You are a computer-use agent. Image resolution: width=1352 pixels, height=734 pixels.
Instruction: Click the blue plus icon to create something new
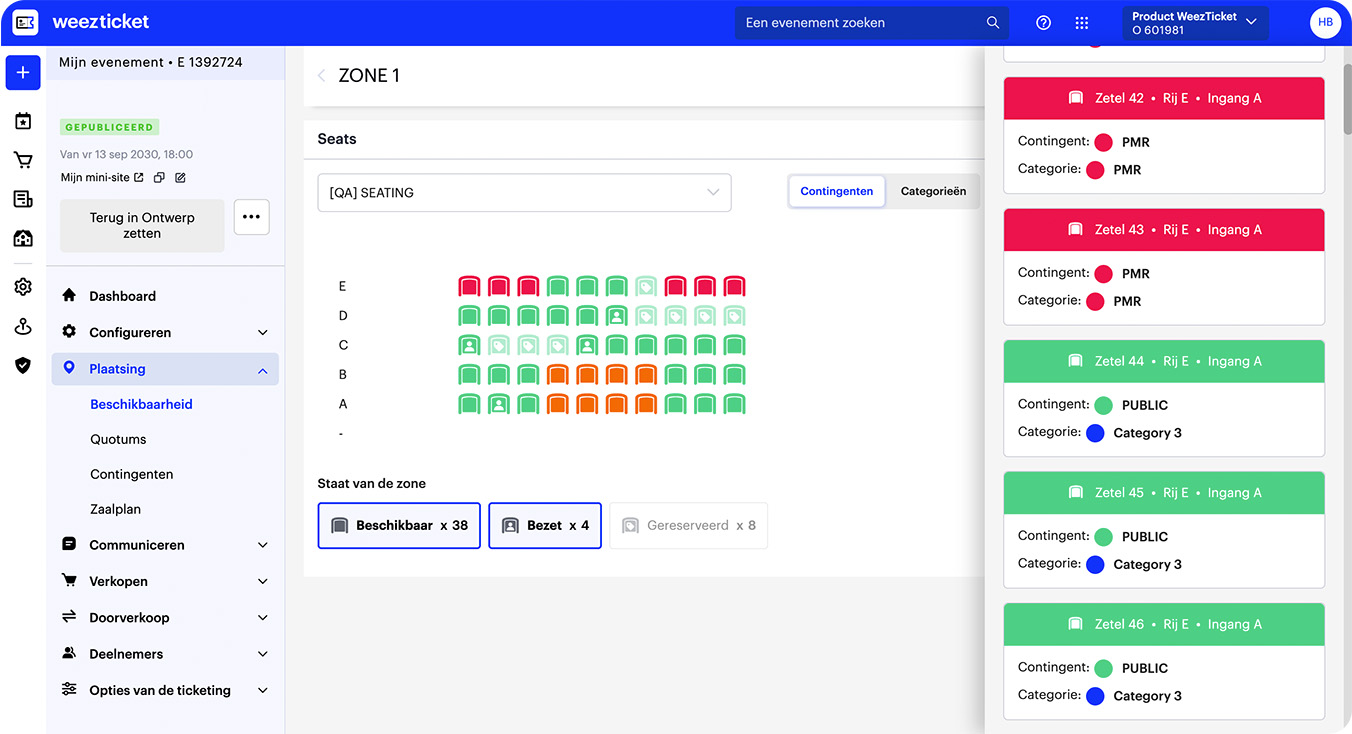pos(22,72)
